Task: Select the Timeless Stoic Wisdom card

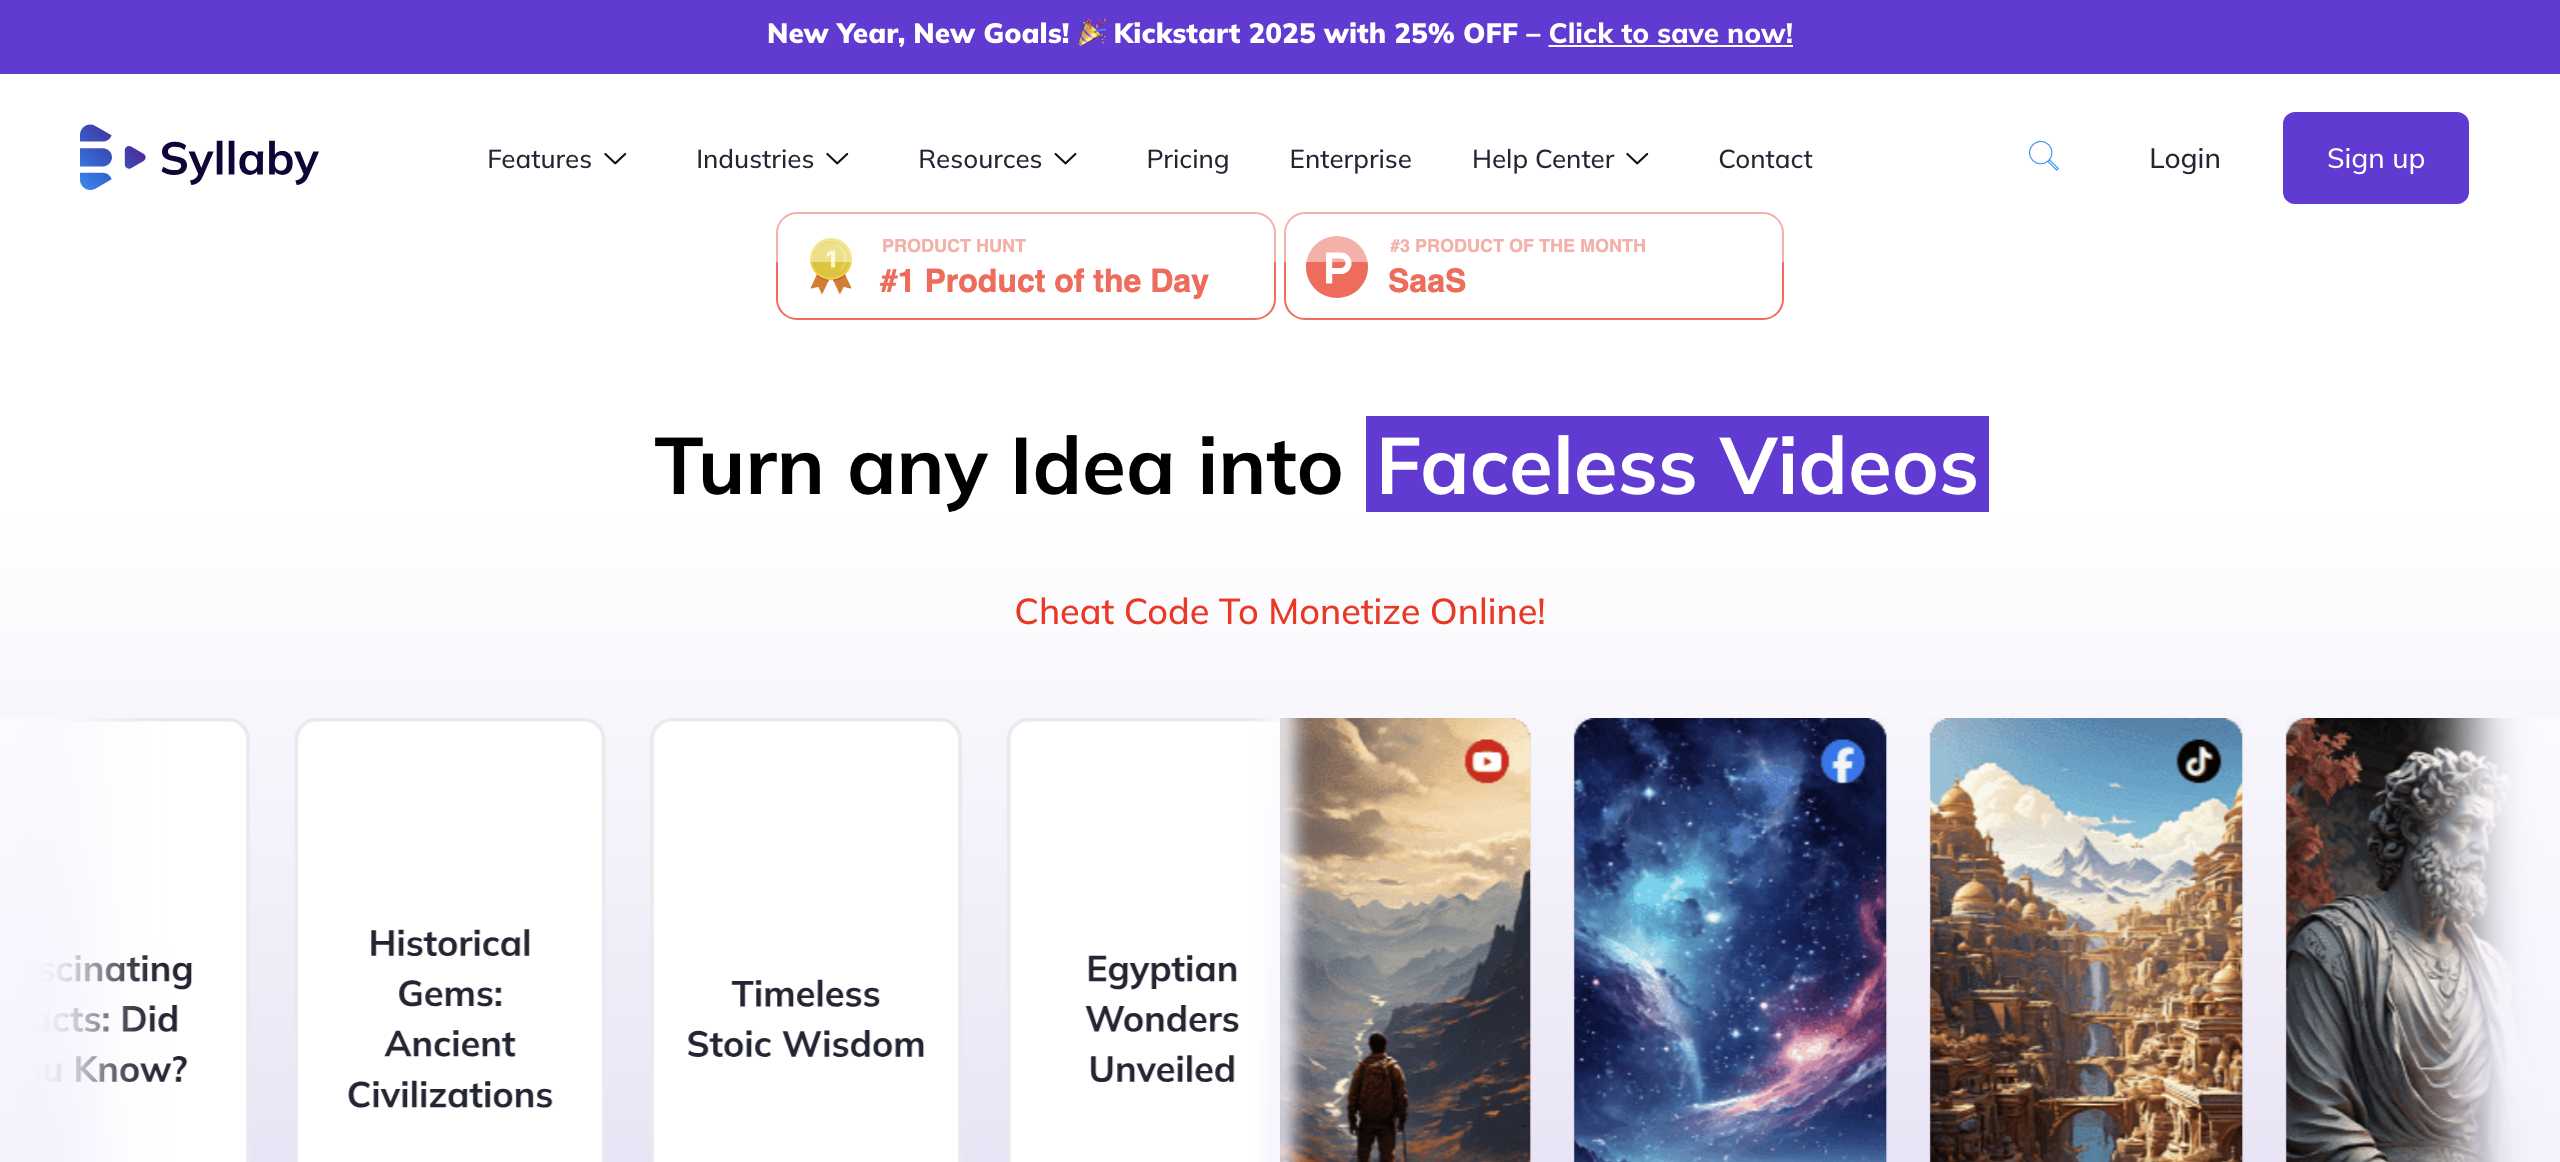Action: click(806, 940)
